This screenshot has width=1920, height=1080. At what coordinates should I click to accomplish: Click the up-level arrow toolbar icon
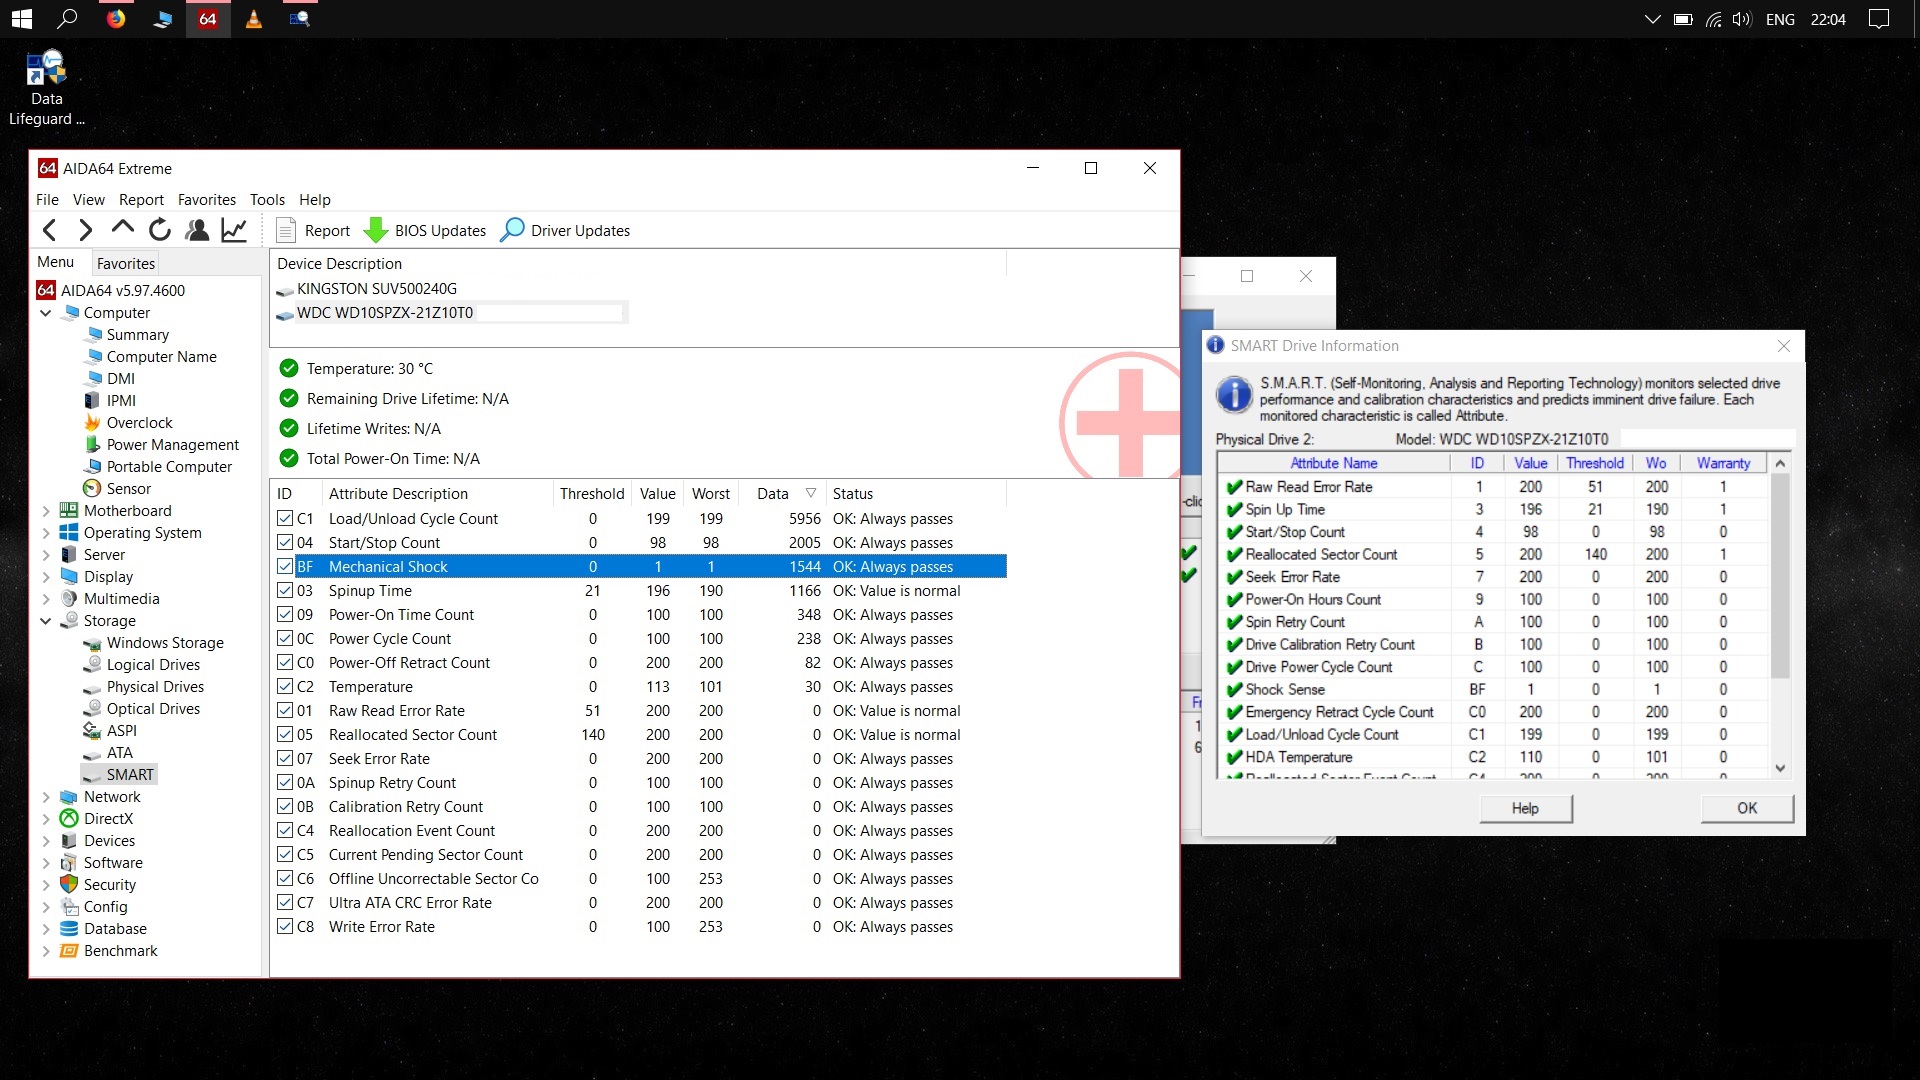point(122,229)
